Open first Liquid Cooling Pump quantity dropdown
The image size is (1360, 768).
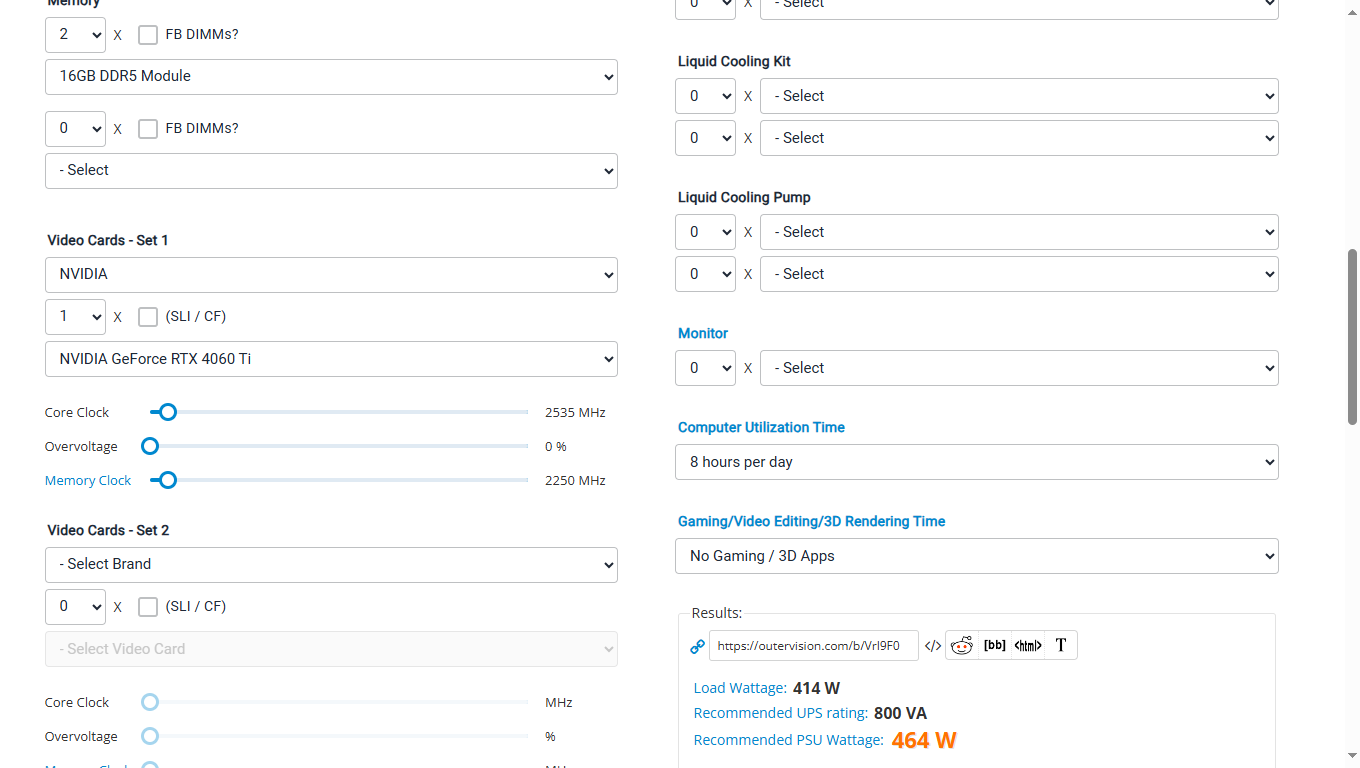click(x=705, y=233)
